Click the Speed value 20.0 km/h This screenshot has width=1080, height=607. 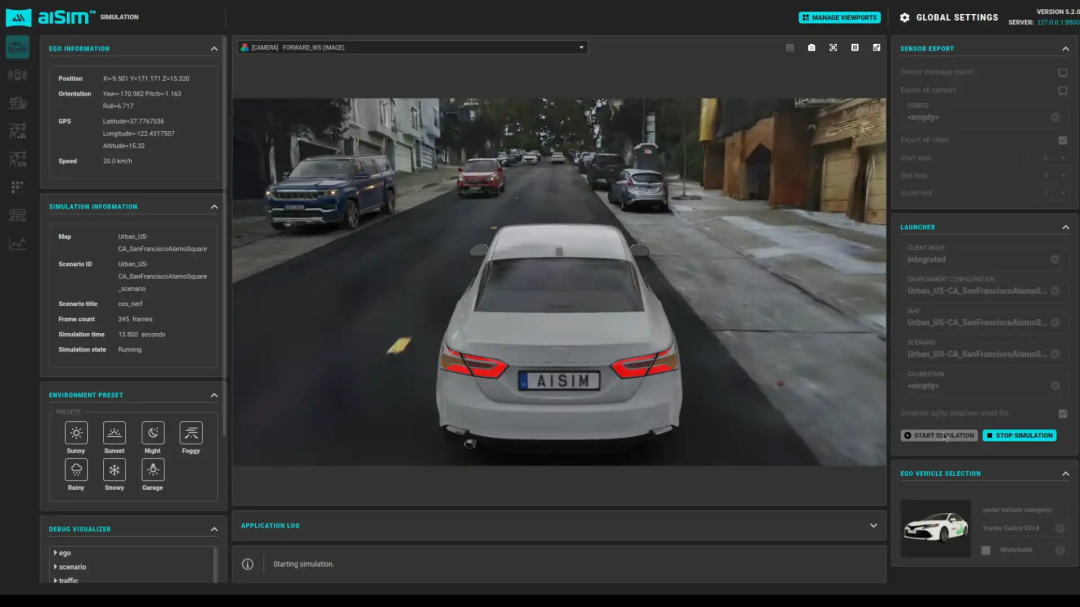(117, 161)
